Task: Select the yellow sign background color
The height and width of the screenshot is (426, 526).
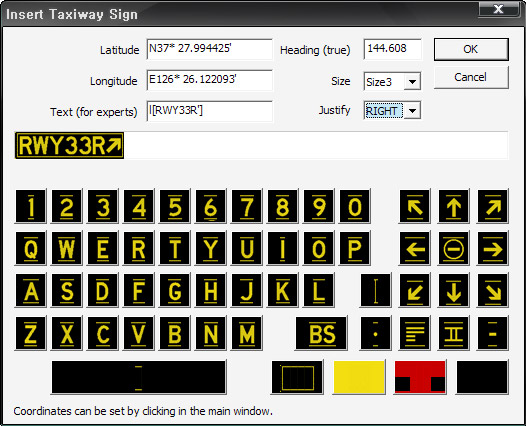Action: [359, 377]
